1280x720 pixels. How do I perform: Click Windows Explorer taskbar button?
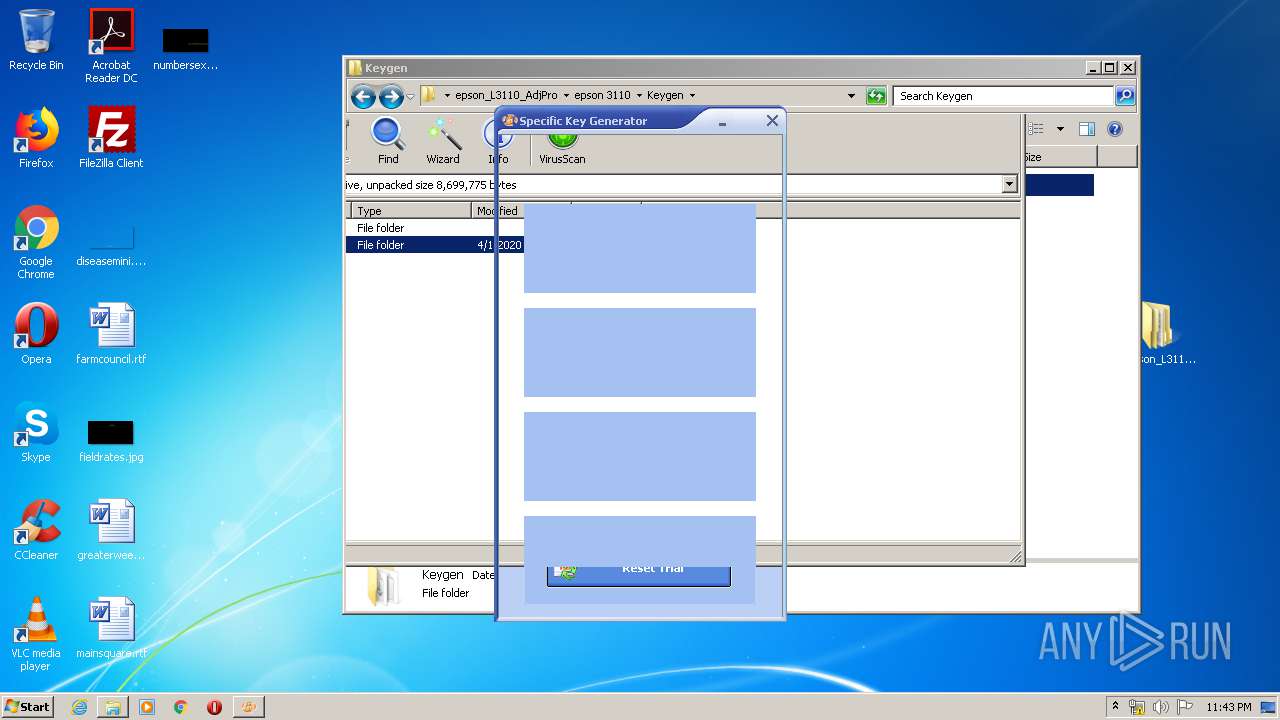pos(112,707)
